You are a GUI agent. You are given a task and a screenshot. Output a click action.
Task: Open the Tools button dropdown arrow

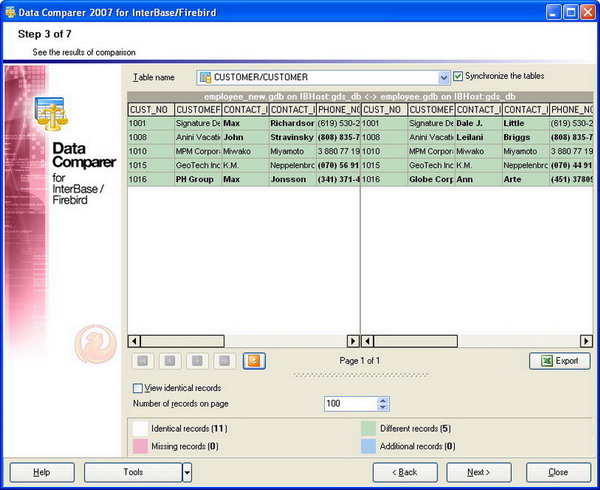tap(187, 472)
